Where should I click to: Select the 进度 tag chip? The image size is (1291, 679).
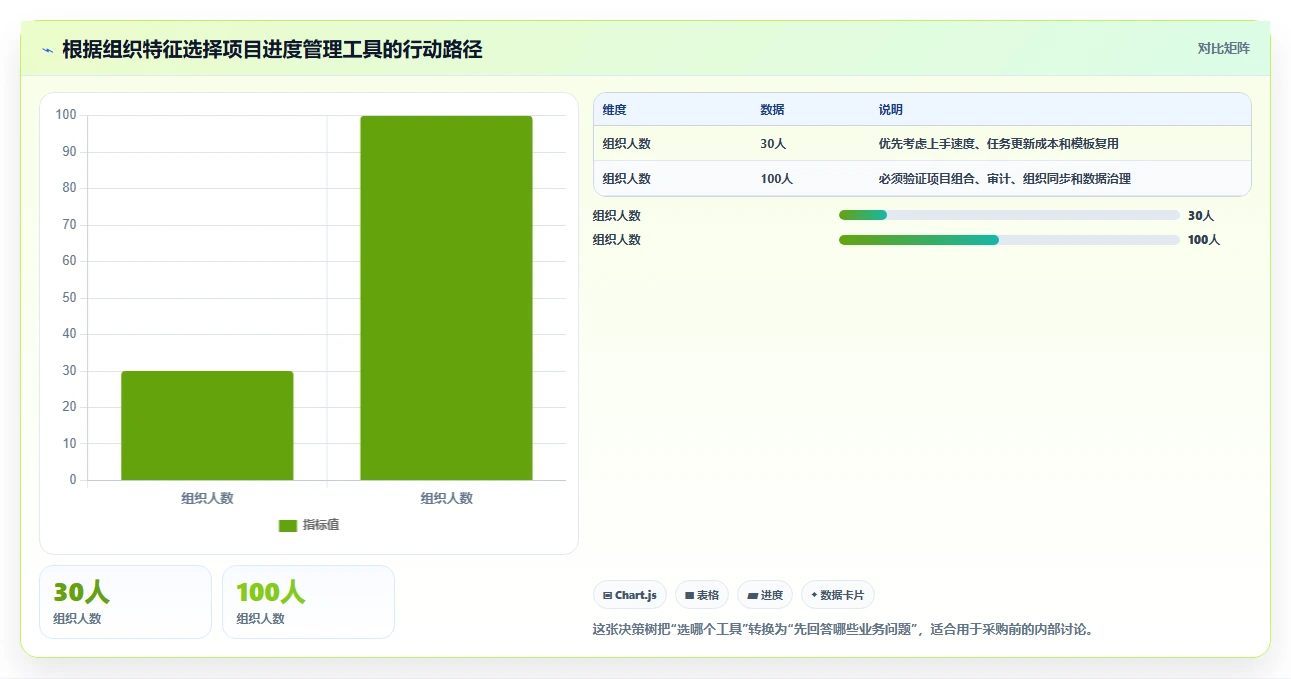(765, 595)
